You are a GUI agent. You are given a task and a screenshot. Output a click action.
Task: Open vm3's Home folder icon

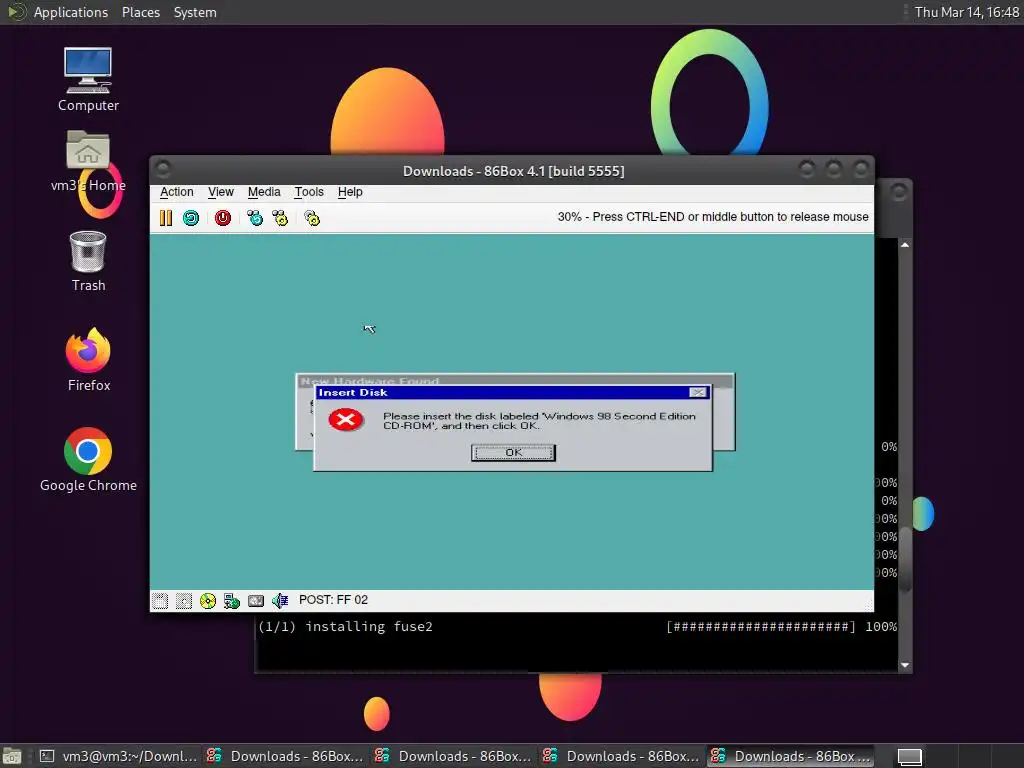tap(88, 161)
